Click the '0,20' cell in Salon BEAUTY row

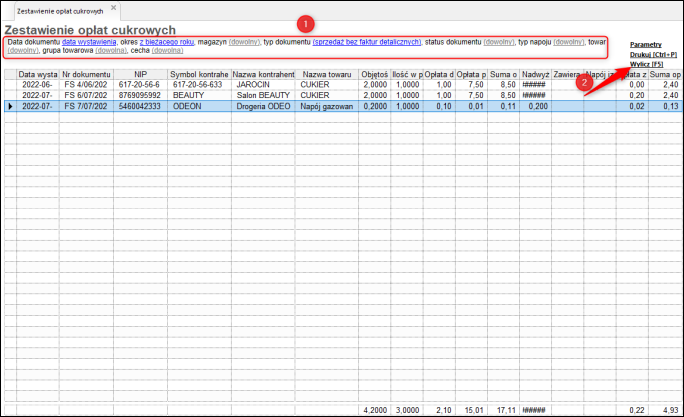632,95
